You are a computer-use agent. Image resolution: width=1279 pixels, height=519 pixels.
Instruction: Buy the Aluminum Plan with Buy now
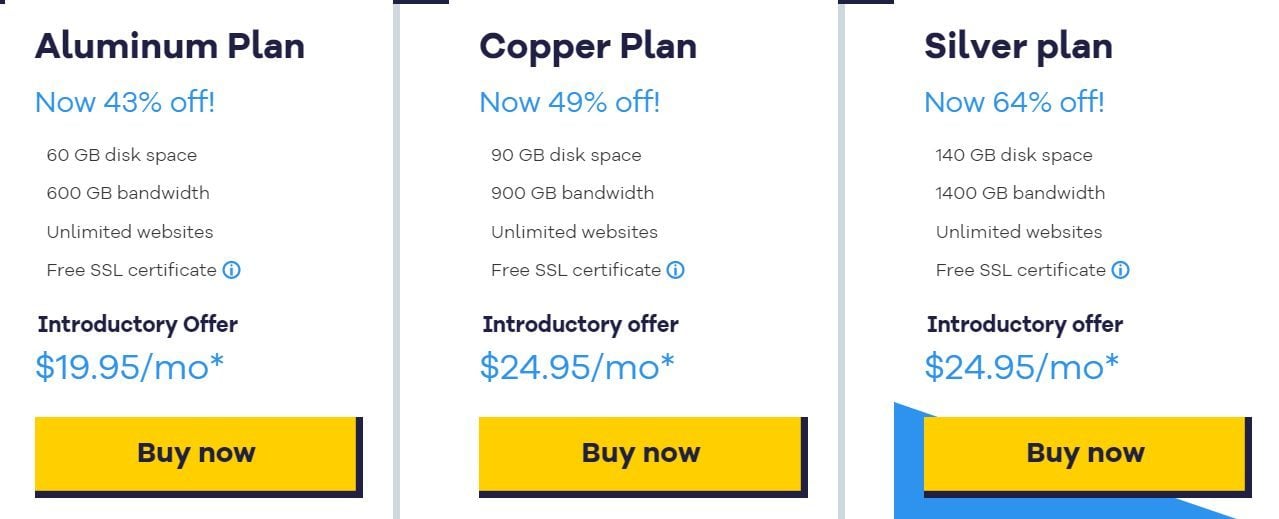(196, 453)
